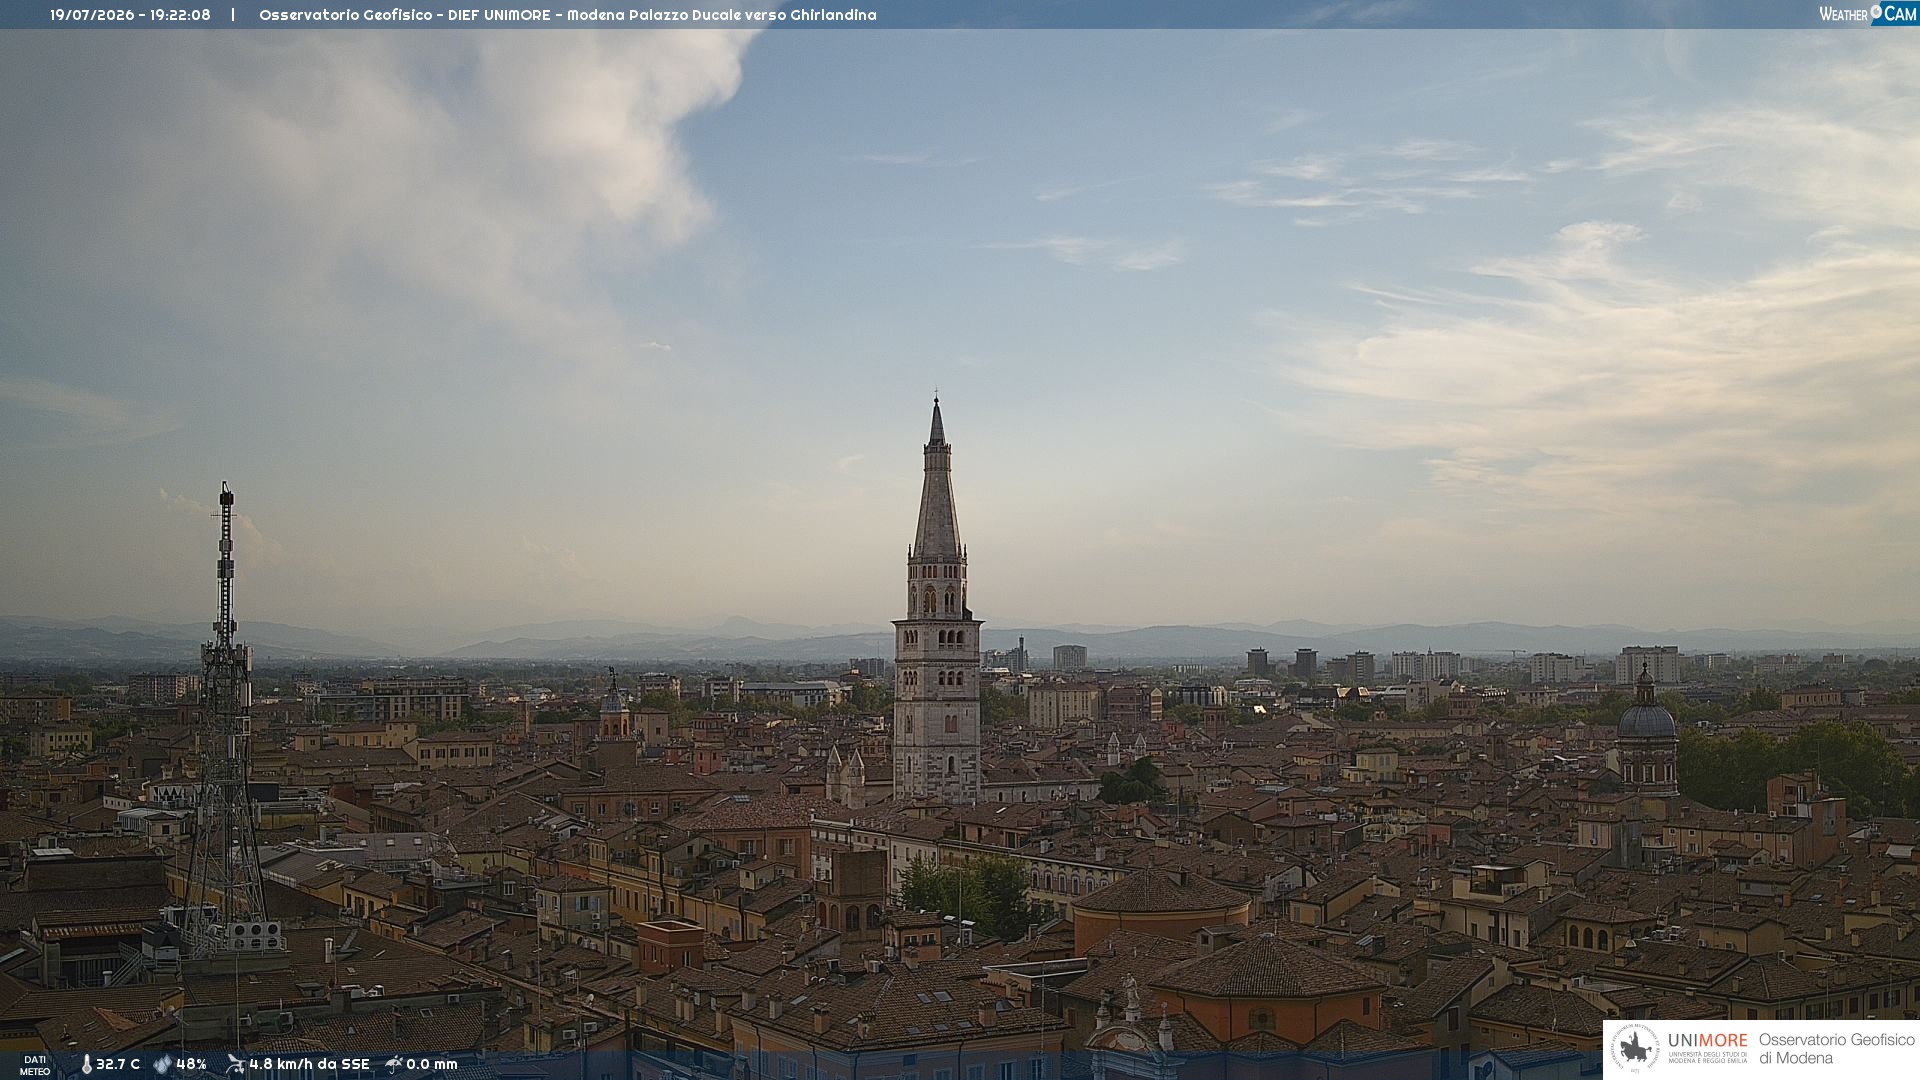1920x1080 pixels.
Task: Select the 32.7 C temperature reading
Action: (x=118, y=1064)
